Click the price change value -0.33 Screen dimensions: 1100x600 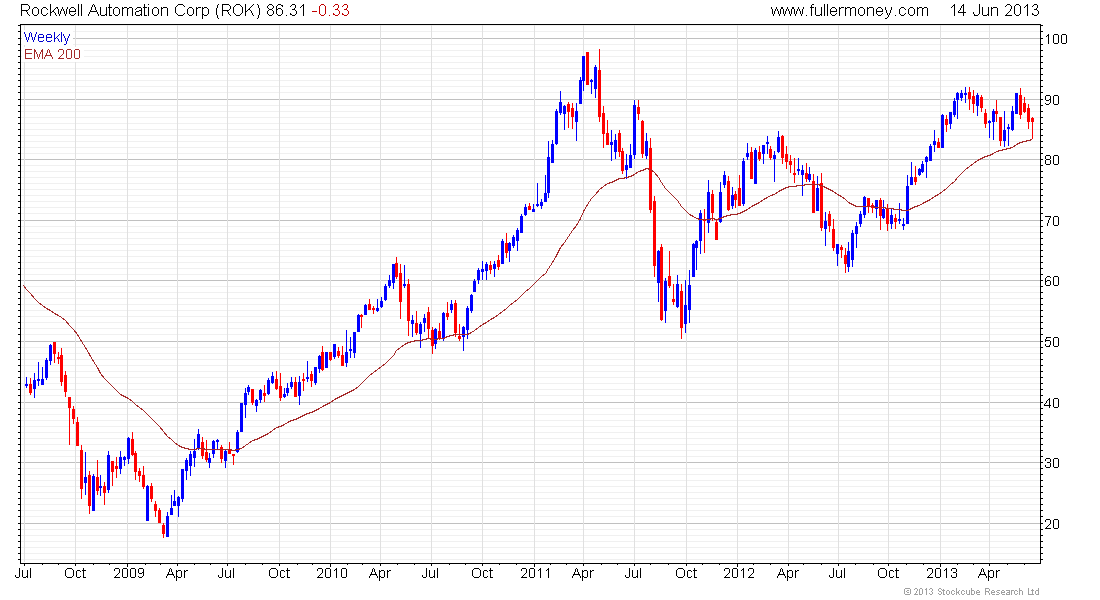[x=330, y=11]
